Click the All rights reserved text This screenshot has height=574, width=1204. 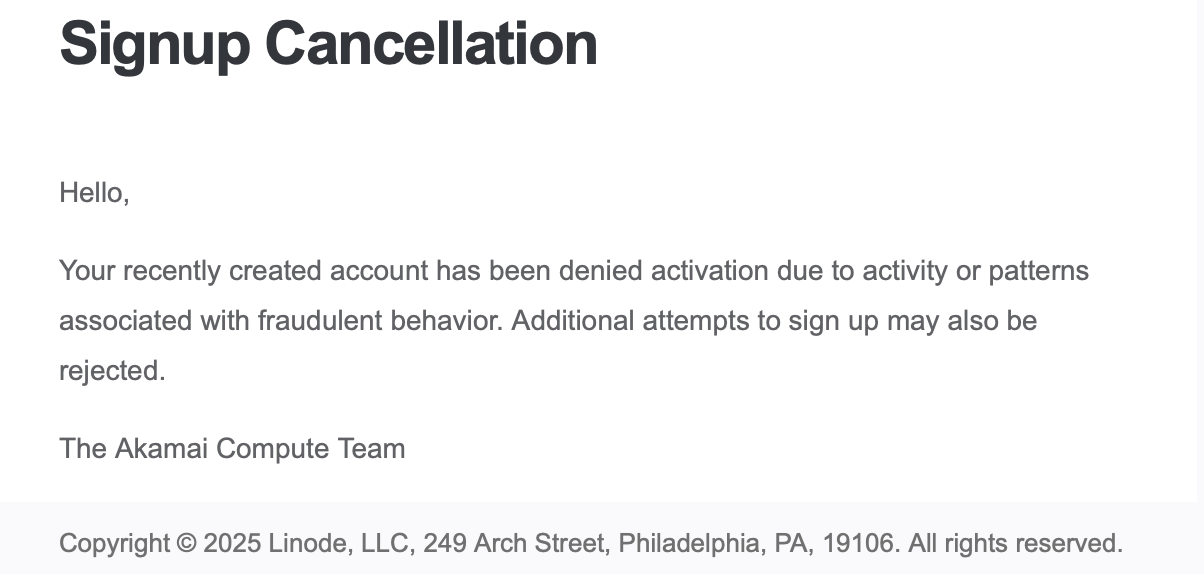pyautogui.click(x=1016, y=544)
